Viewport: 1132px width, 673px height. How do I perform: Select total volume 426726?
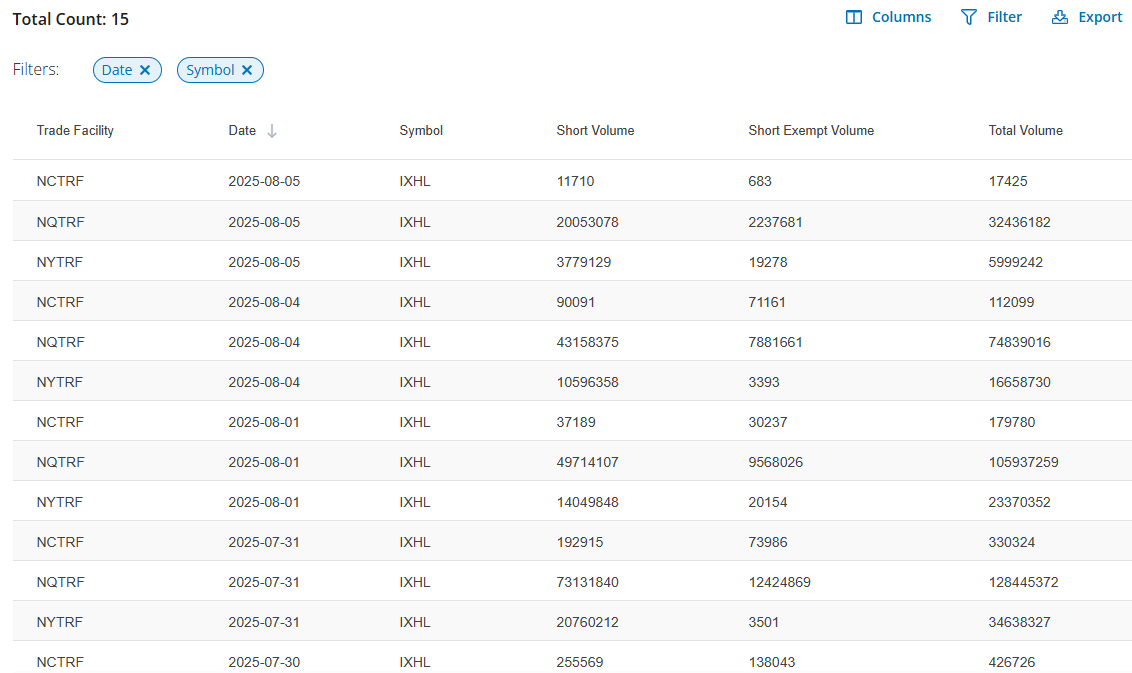(1011, 662)
